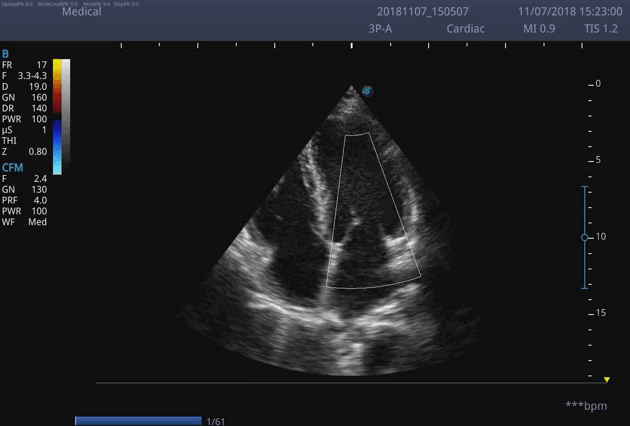Click the WriteFR: 9.4 debug readout

(x=96, y=4)
